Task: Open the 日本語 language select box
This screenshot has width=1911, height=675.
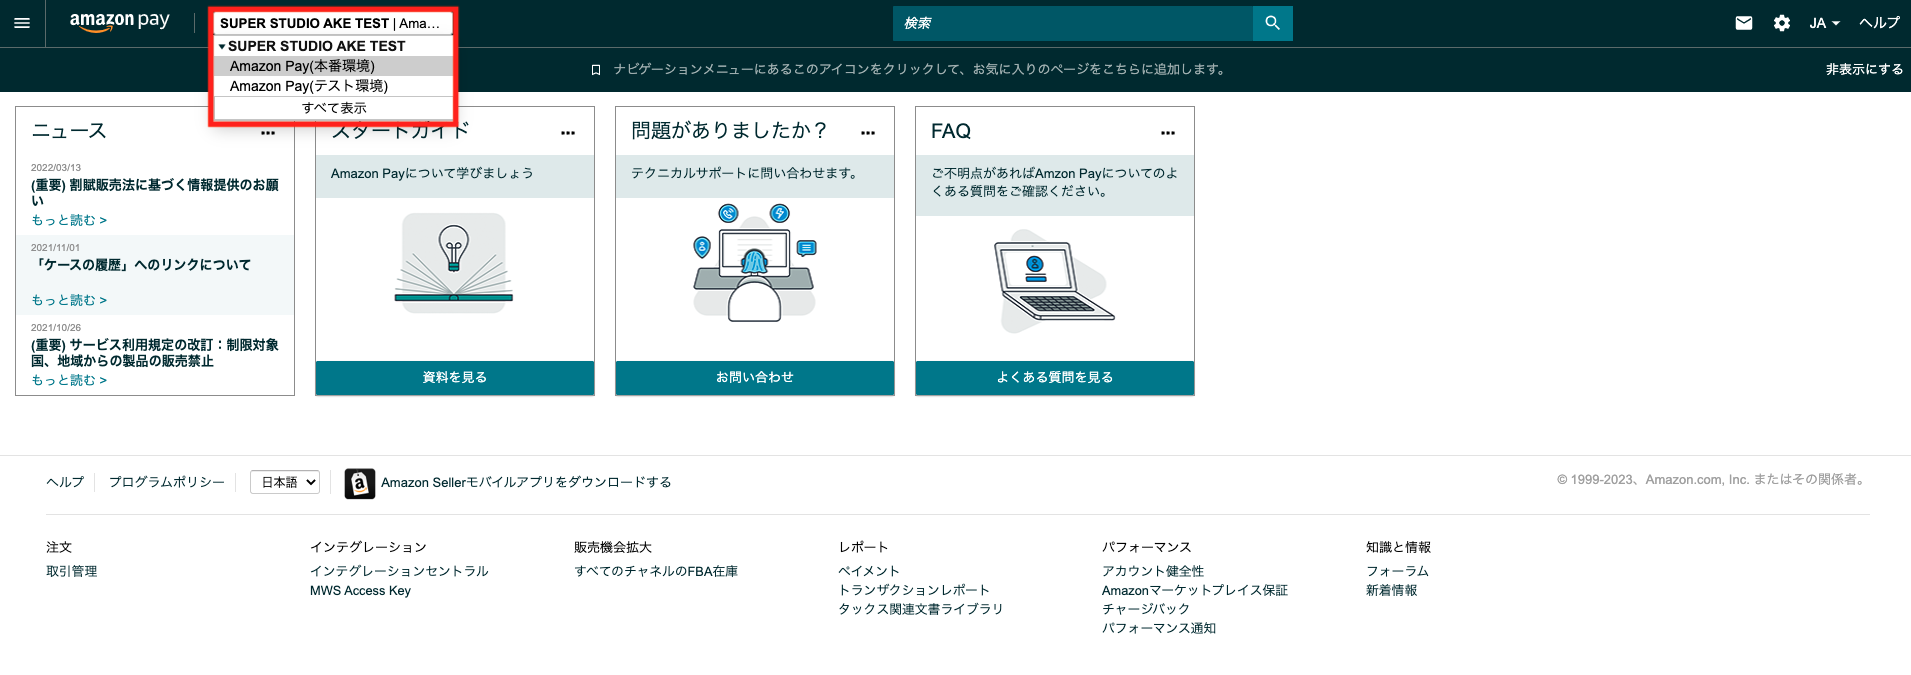Action: (285, 482)
